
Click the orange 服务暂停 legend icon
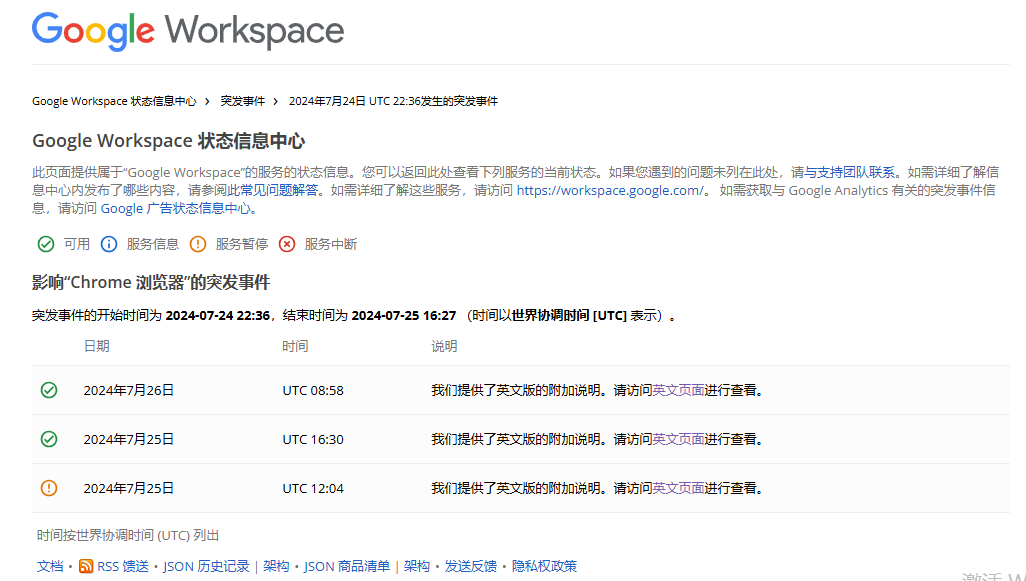pos(198,244)
